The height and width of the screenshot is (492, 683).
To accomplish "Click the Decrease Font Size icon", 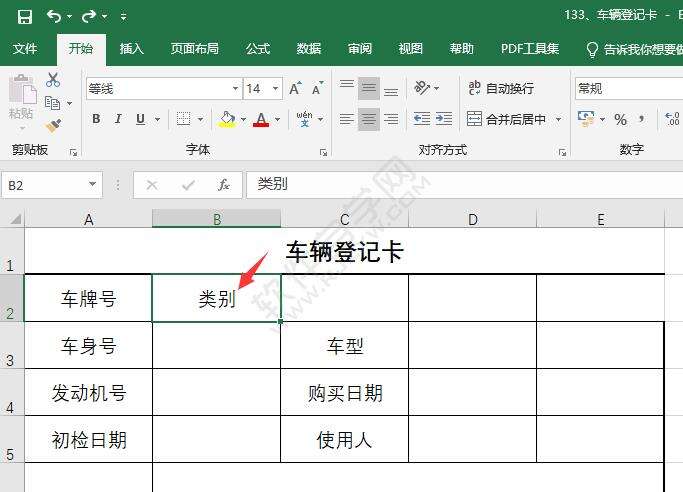I will click(318, 88).
